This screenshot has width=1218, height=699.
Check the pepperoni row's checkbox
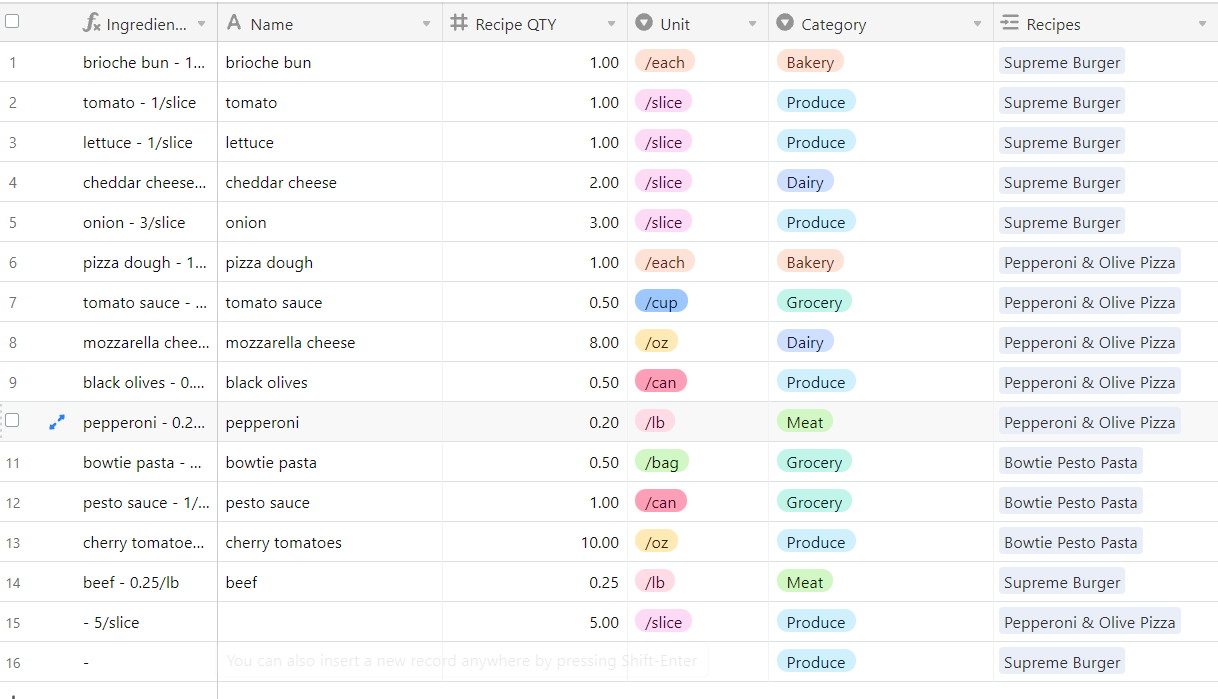[12, 421]
